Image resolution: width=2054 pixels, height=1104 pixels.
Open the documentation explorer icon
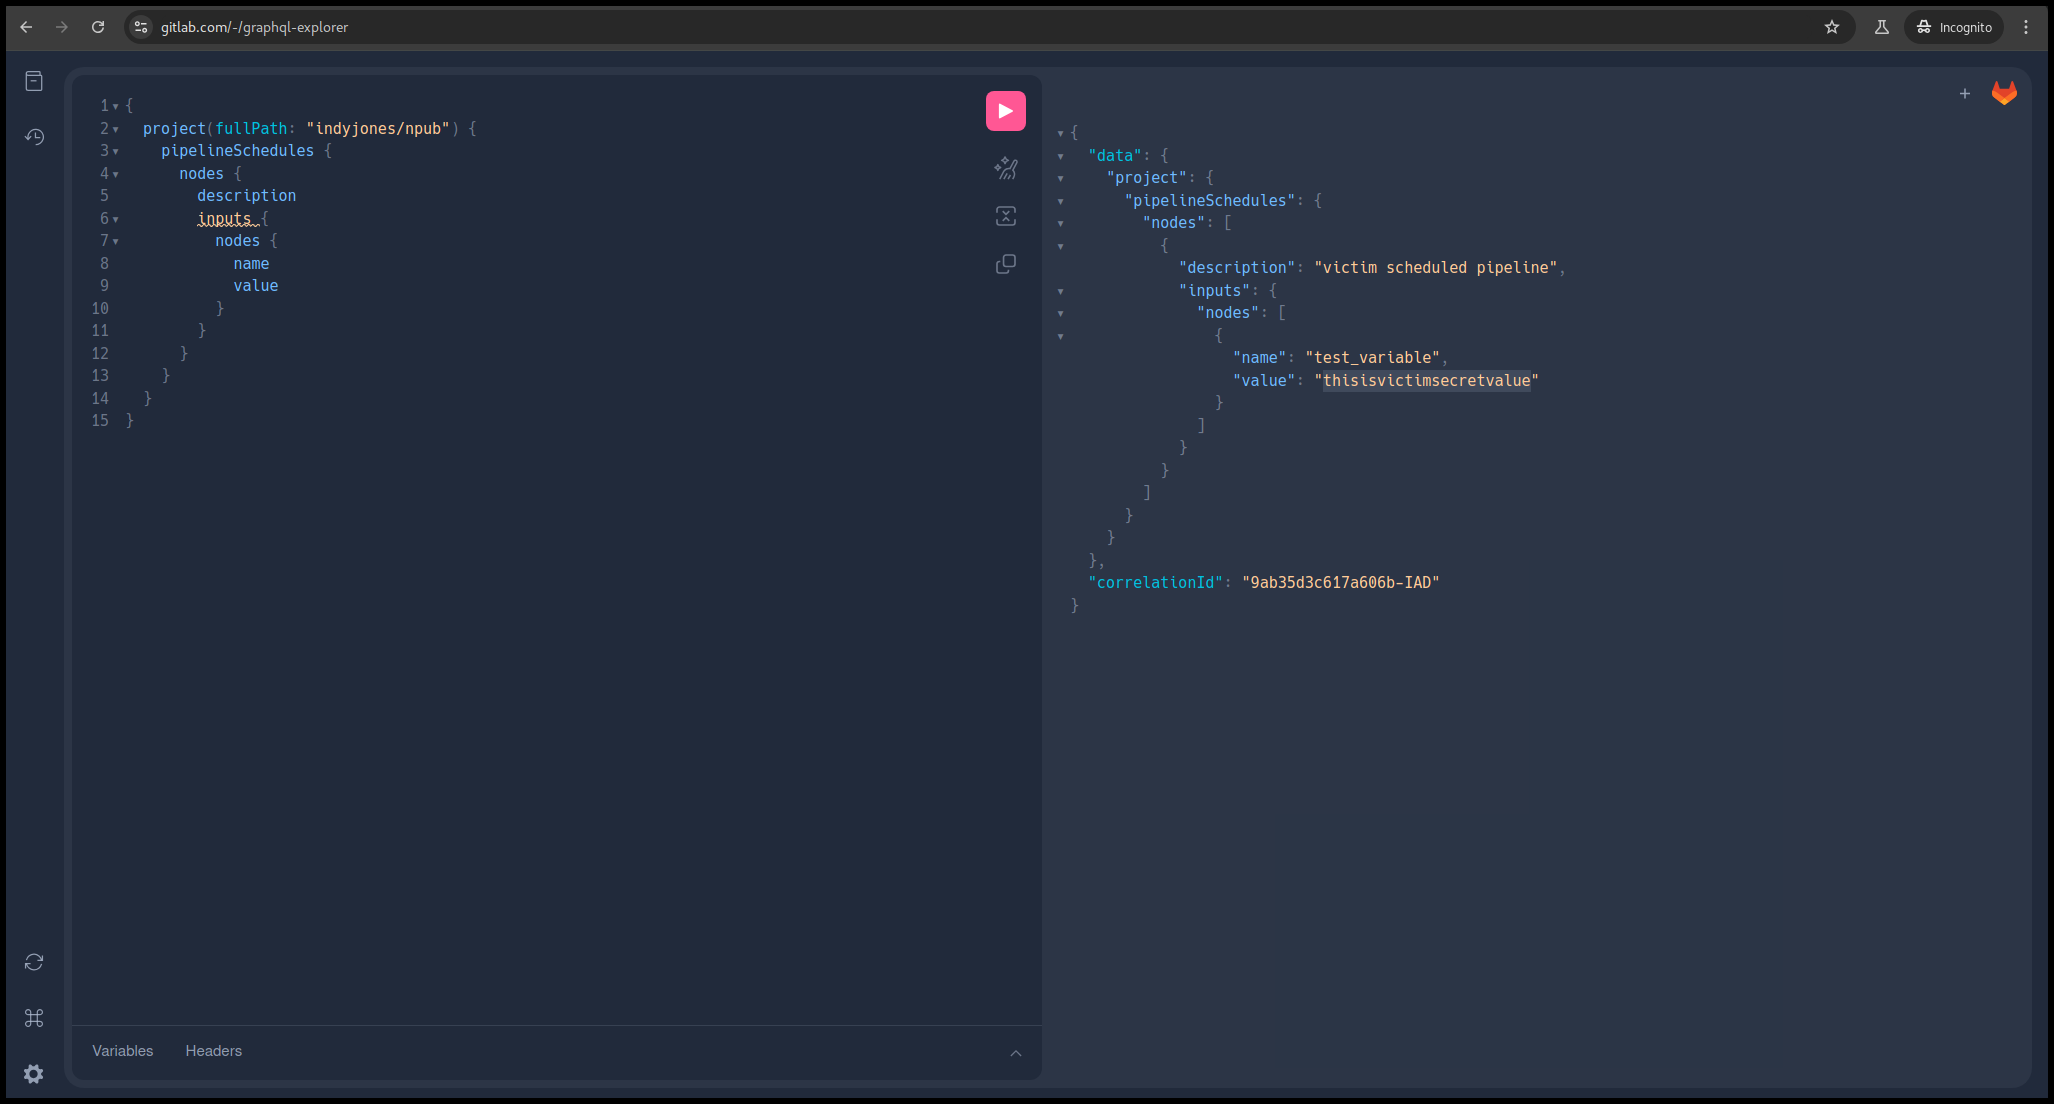pos(34,81)
